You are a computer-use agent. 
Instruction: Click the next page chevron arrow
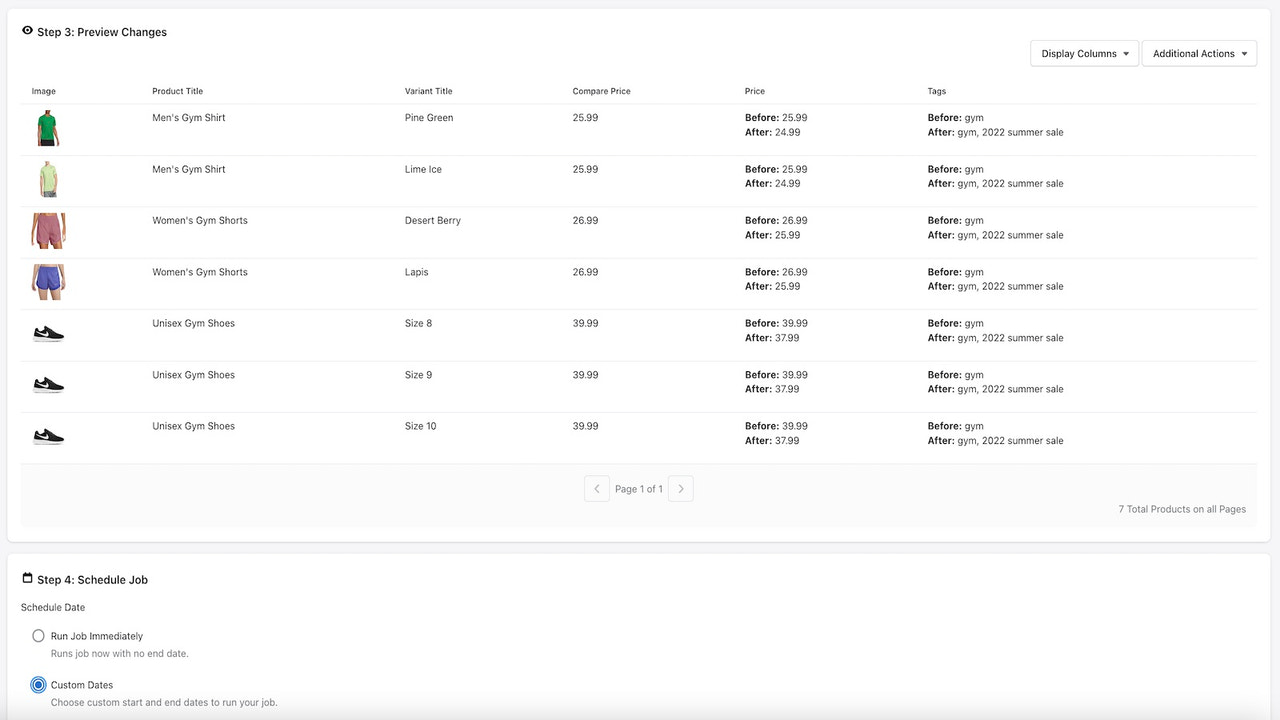pos(681,488)
